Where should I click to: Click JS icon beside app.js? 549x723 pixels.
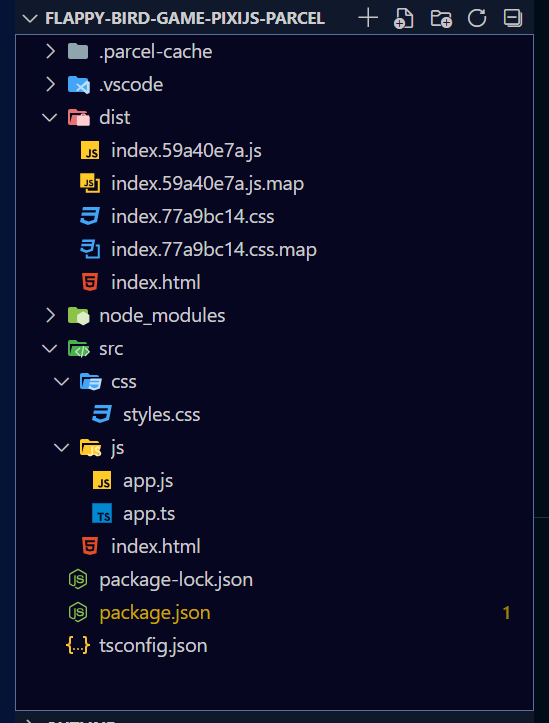[102, 480]
